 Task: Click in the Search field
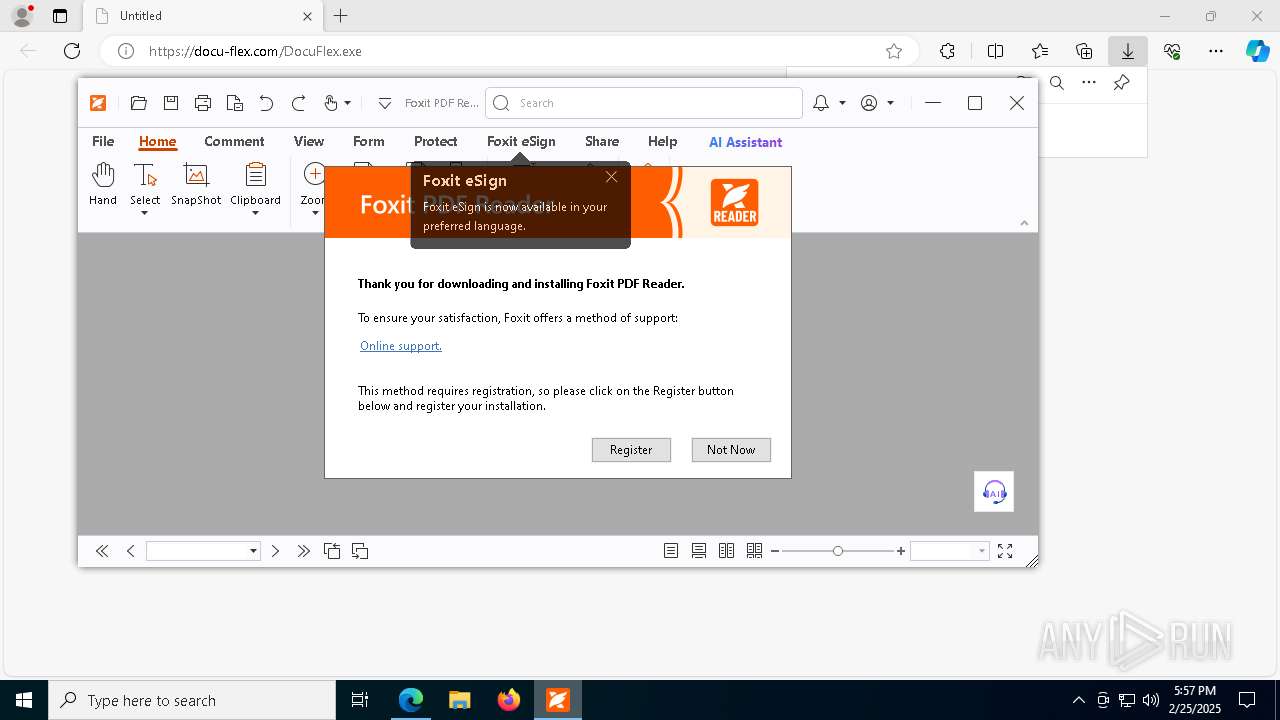click(x=644, y=103)
